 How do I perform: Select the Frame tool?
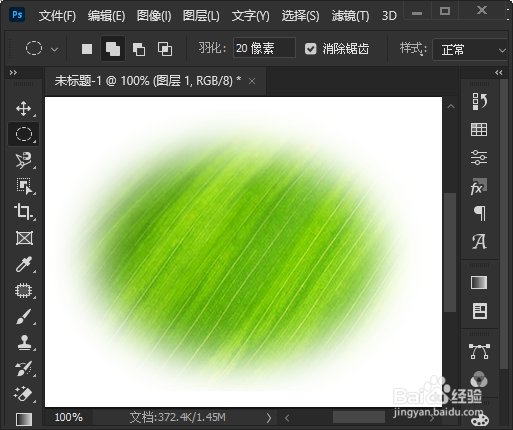(24, 238)
